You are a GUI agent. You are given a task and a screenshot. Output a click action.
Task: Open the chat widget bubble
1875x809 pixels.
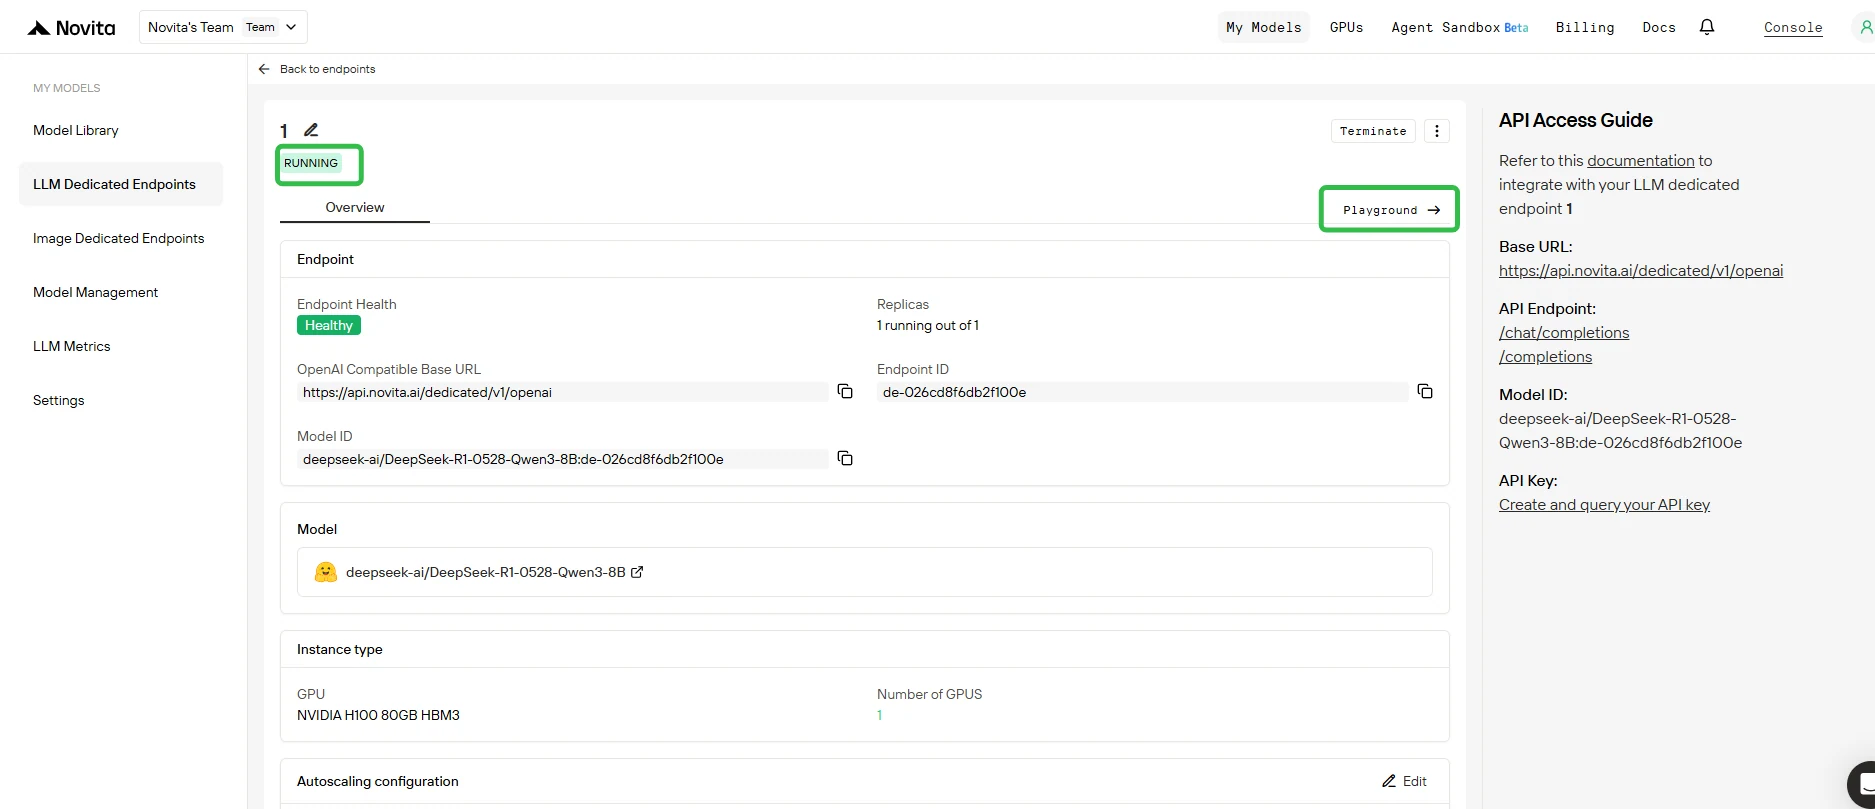(x=1862, y=783)
